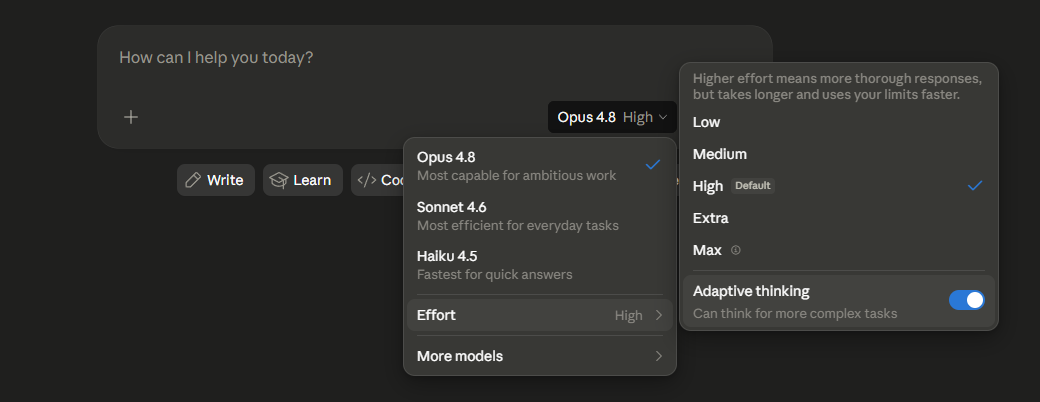Toggle Adaptive thinking switch
This screenshot has height=402, width=1040.
(966, 300)
